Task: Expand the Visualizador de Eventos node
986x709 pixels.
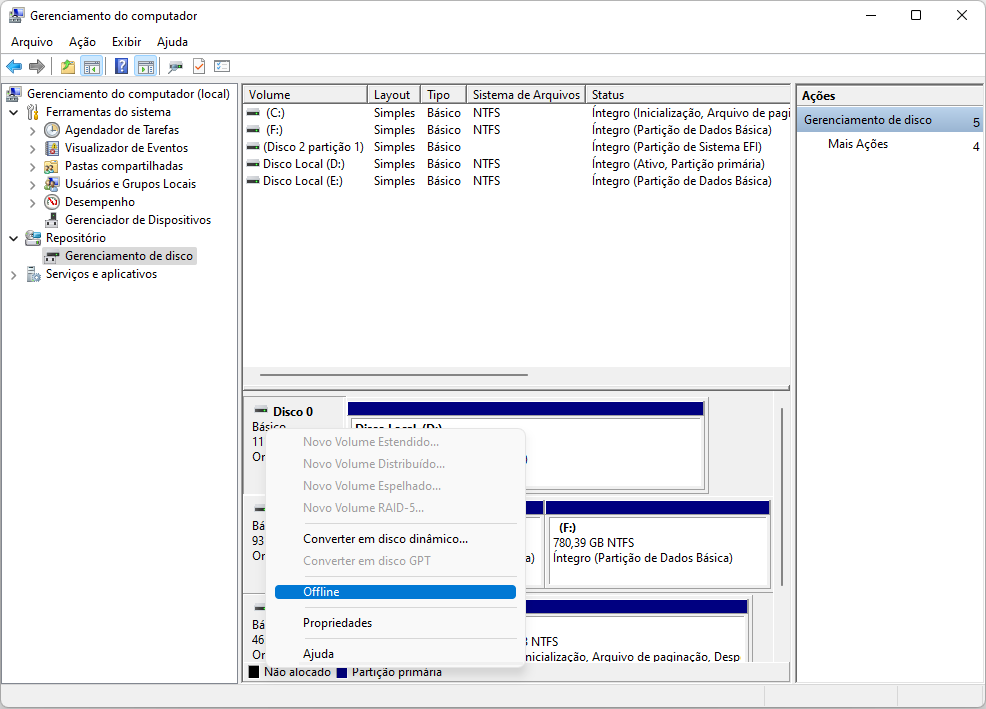Action: click(33, 148)
